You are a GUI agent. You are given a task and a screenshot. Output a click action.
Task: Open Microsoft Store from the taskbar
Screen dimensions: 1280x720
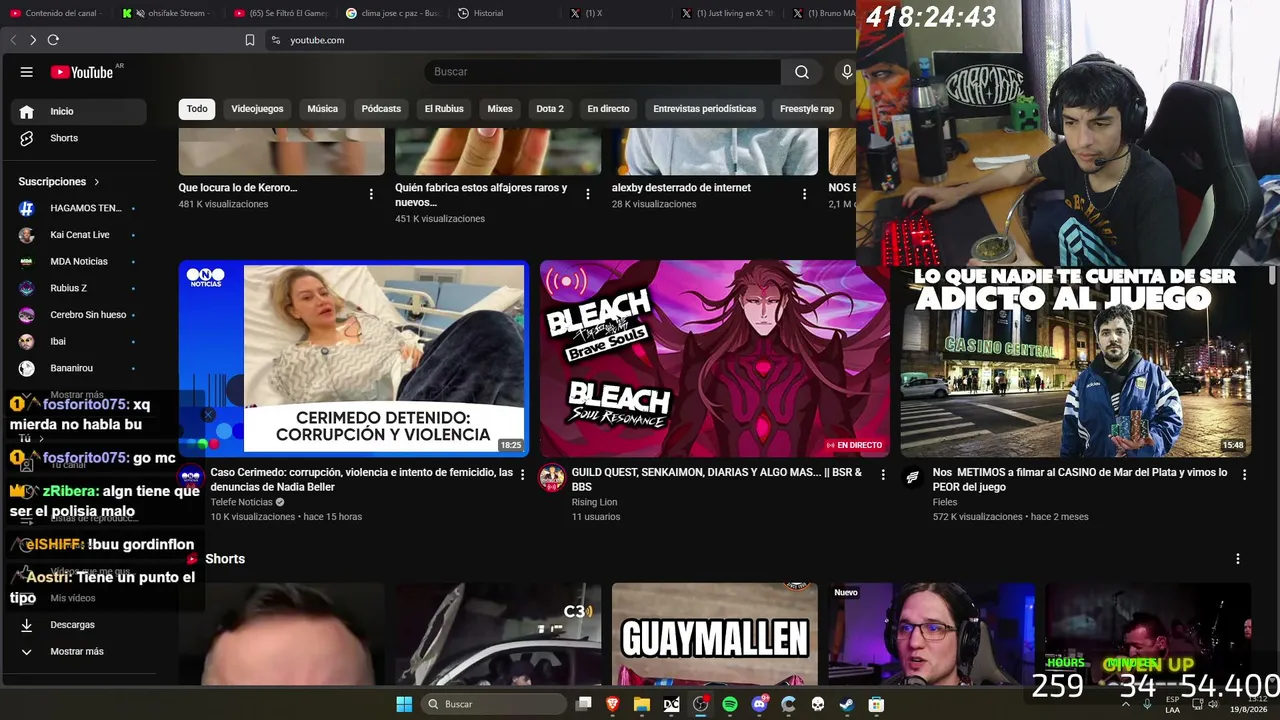point(876,704)
